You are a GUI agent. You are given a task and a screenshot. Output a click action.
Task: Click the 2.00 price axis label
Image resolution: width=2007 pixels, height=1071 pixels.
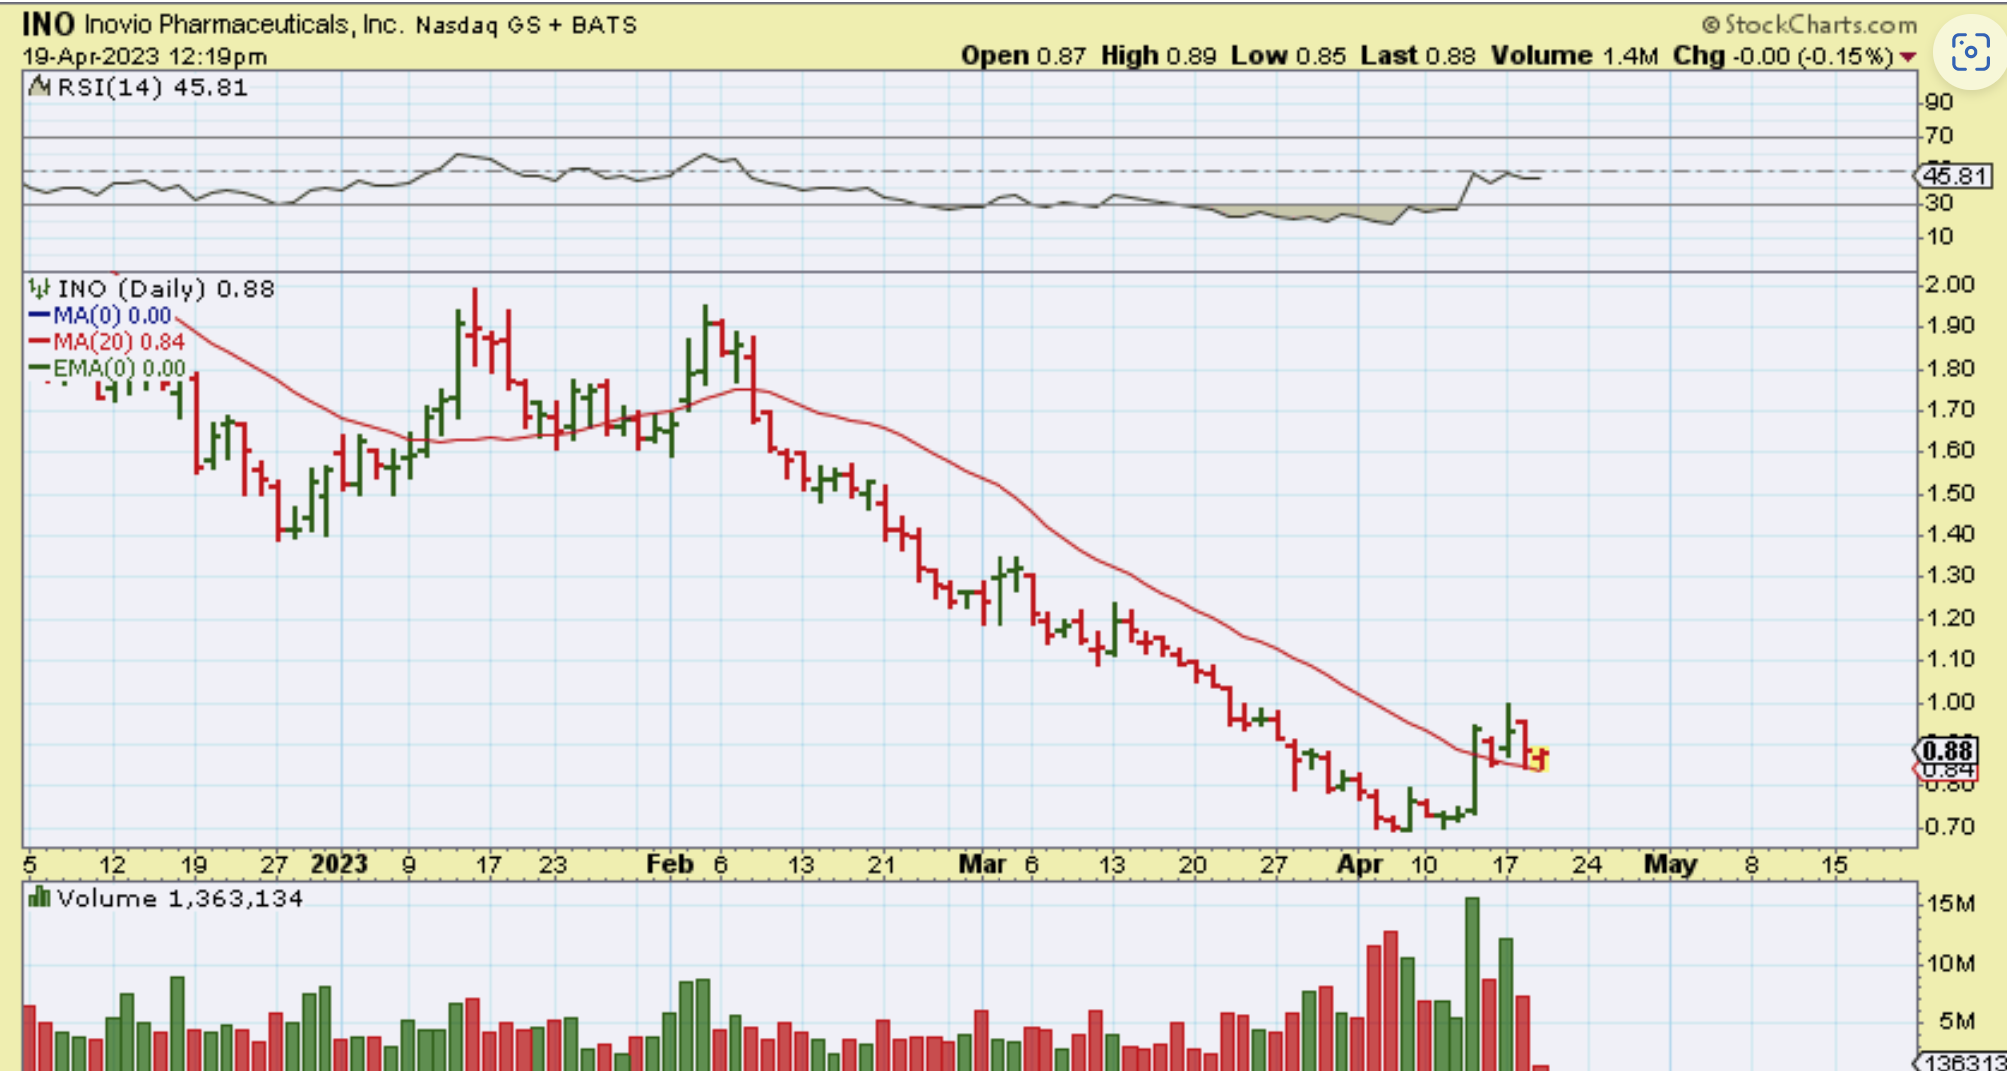tap(1949, 285)
